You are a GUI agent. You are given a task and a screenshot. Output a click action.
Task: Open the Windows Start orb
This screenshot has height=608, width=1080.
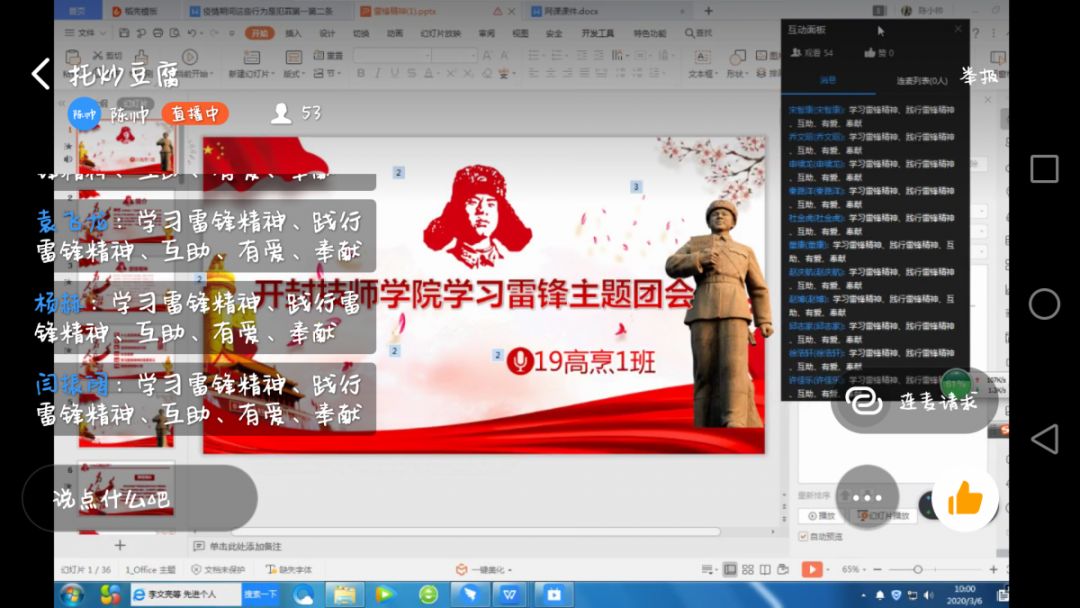pyautogui.click(x=72, y=594)
